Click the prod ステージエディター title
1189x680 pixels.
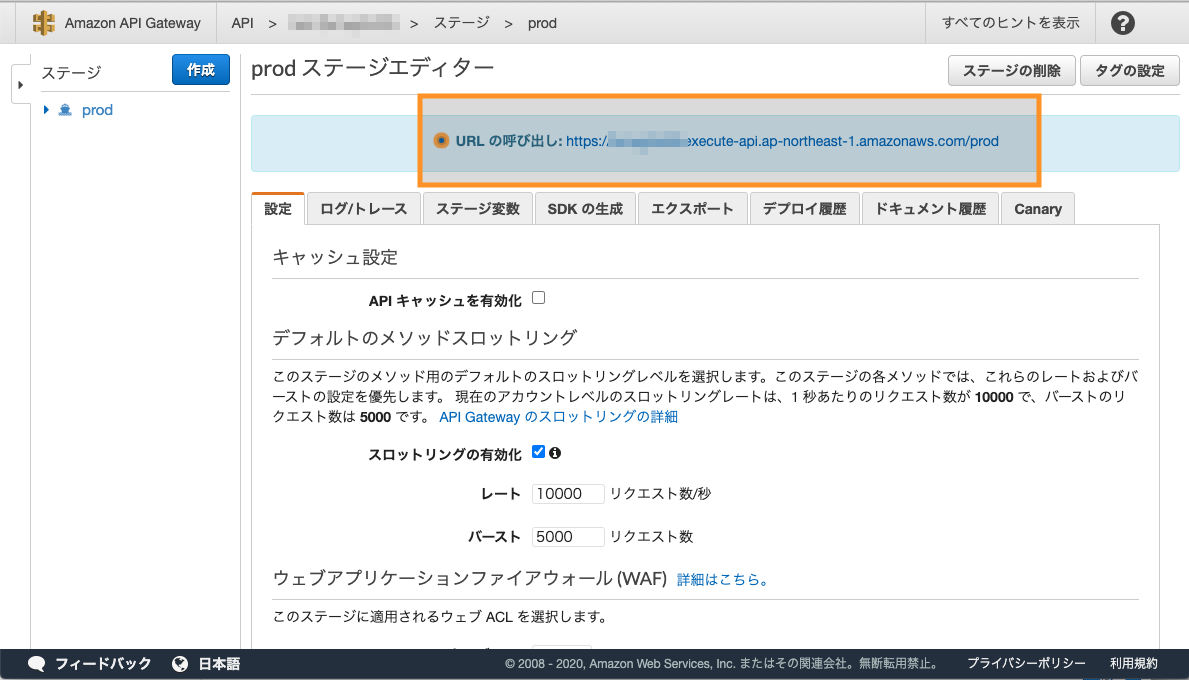372,68
